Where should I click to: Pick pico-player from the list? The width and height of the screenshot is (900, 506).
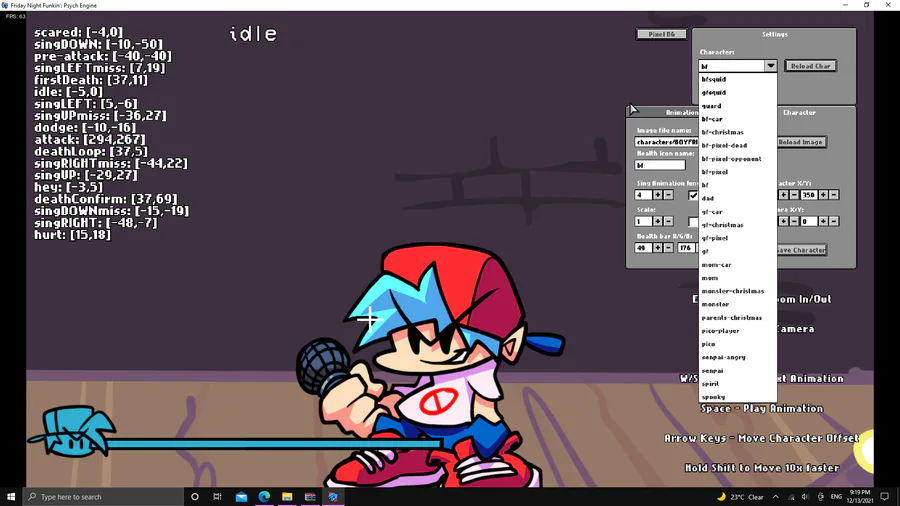point(738,330)
